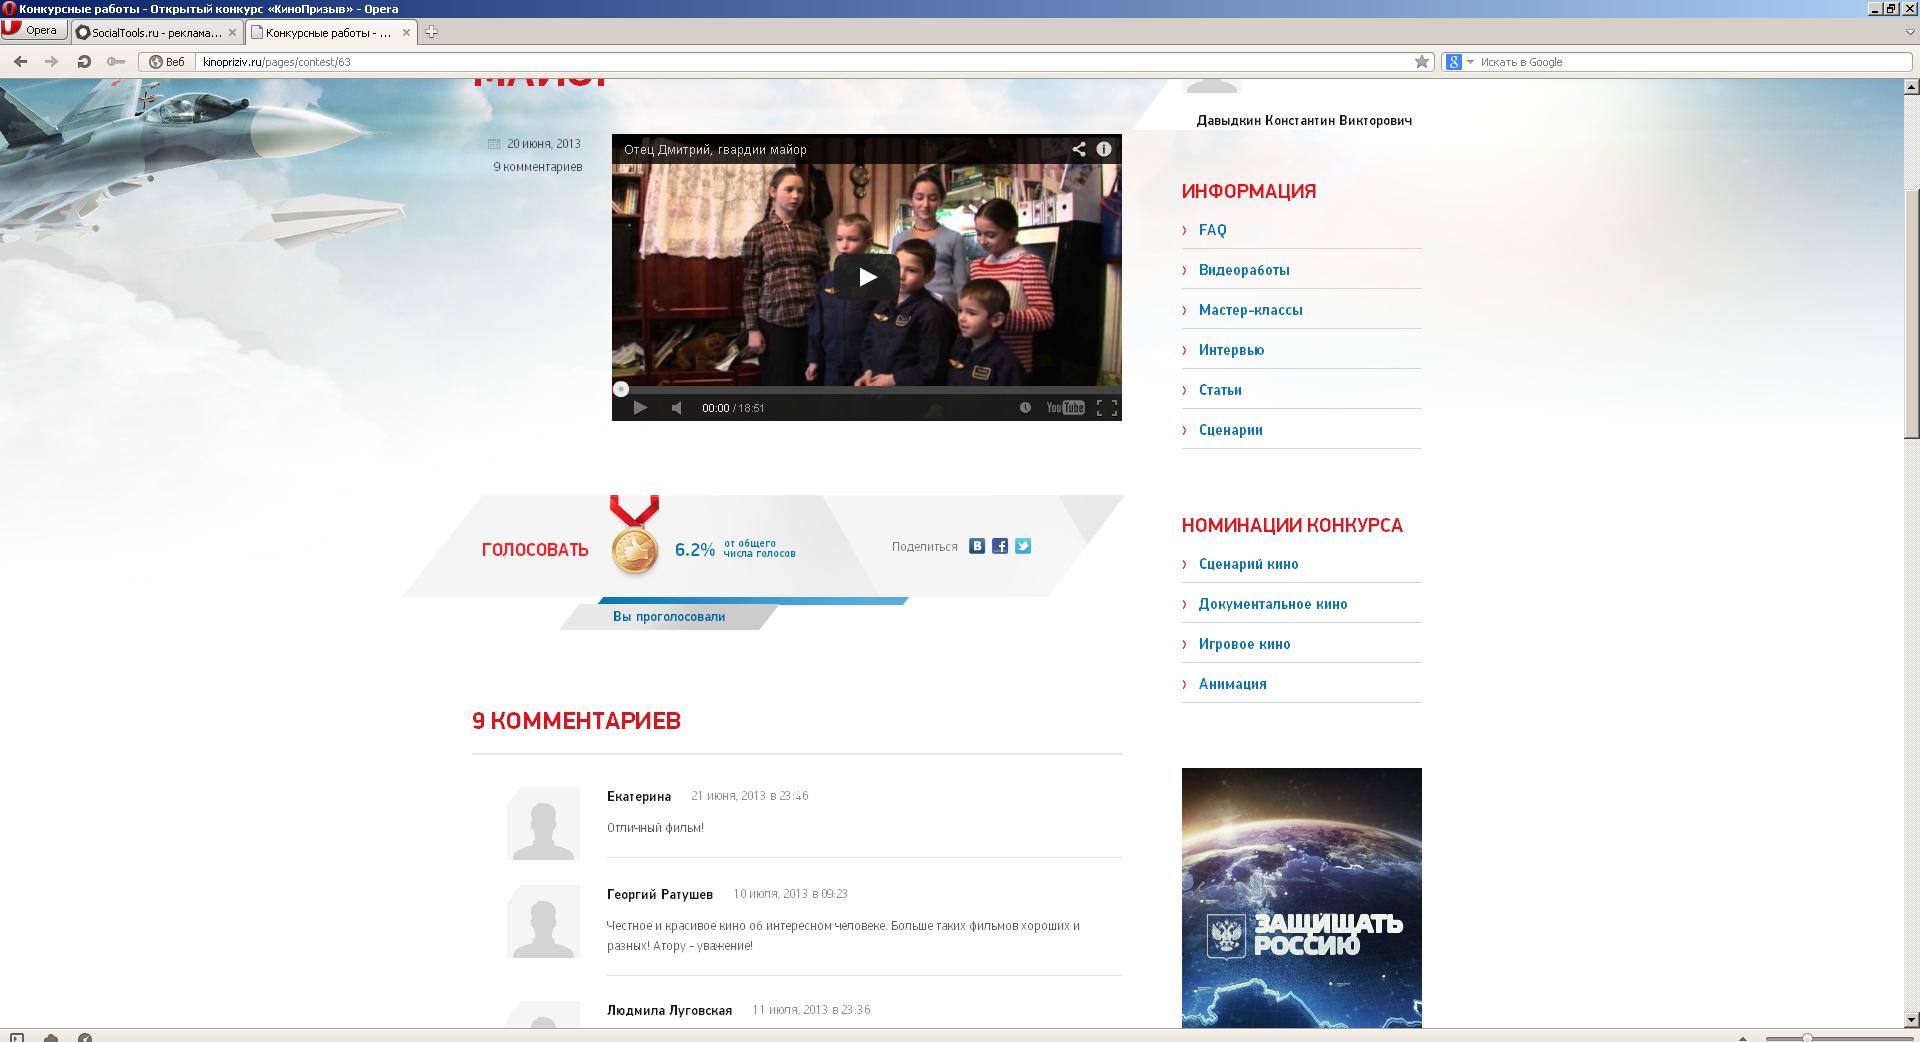Open the Интервью link
The image size is (1920, 1042).
[1231, 350]
